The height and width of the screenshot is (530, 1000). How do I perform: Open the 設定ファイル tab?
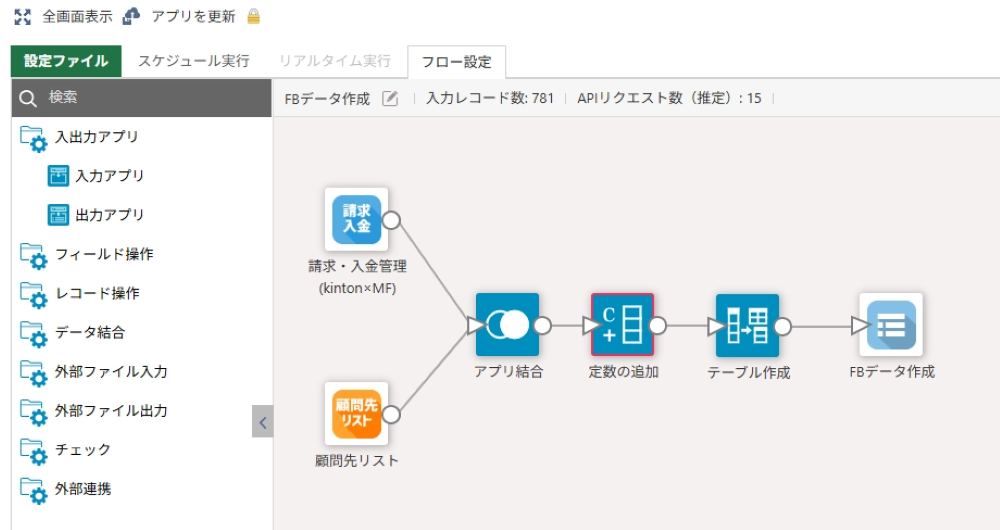pos(66,61)
